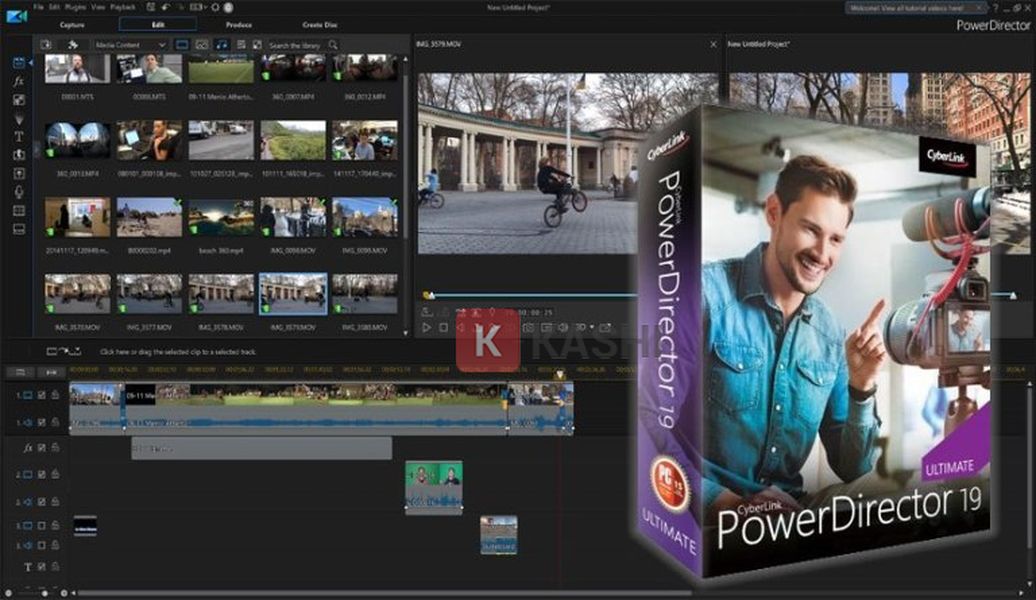Open the Voice-Over Recording microphone icon
This screenshot has width=1036, height=600.
[18, 191]
